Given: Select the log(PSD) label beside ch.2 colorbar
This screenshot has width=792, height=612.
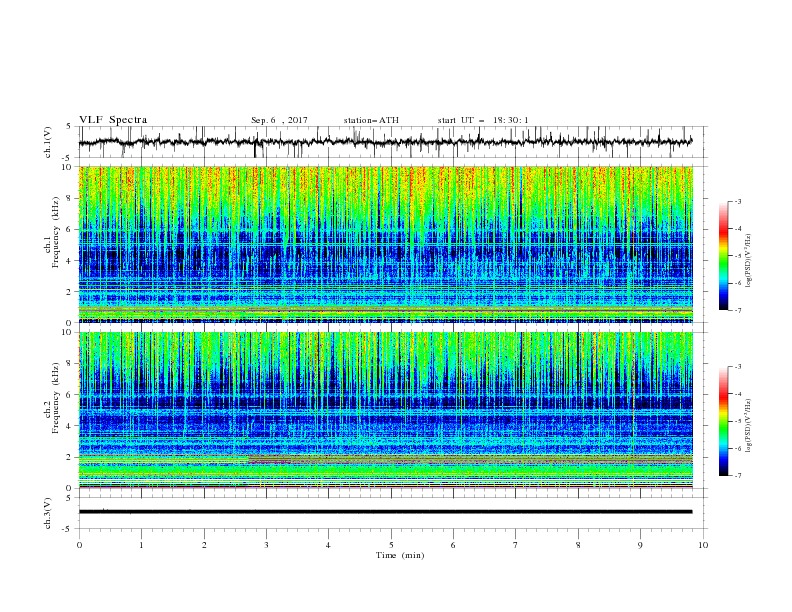Looking at the screenshot, I should (x=749, y=426).
